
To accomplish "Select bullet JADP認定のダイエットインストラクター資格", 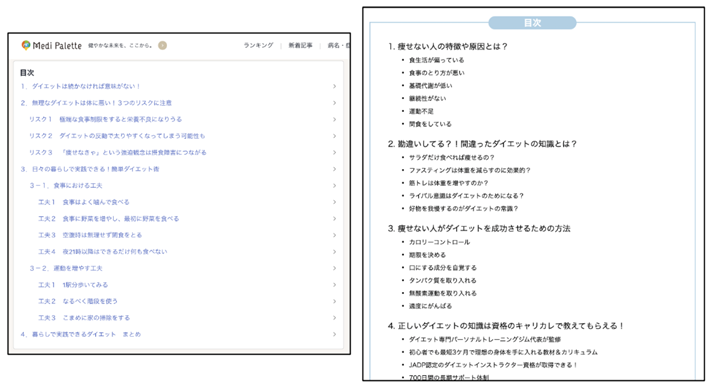I will [x=493, y=365].
